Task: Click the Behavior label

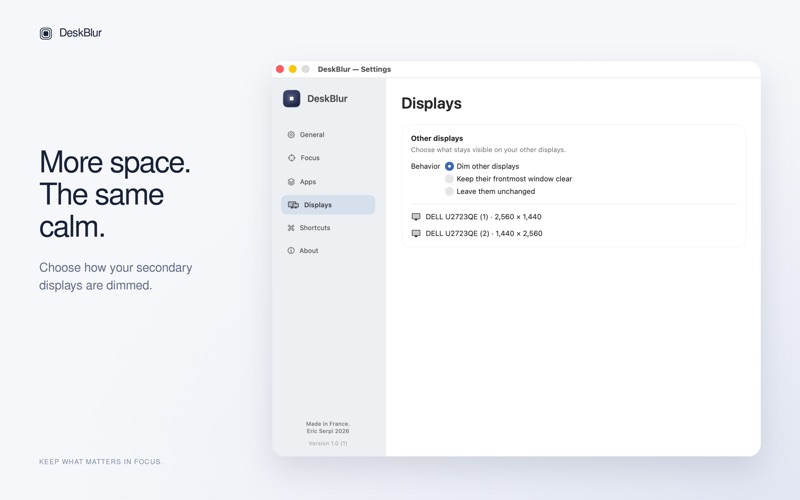Action: click(425, 166)
